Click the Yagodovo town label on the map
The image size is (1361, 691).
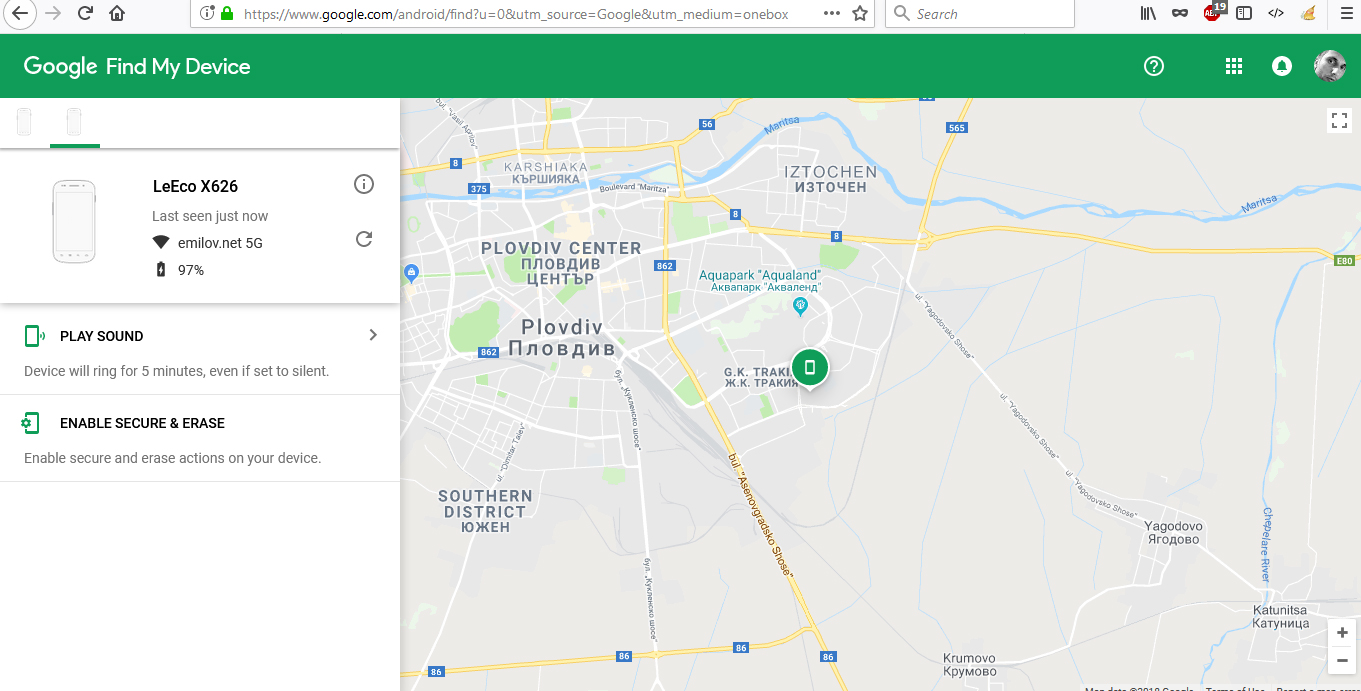click(x=1173, y=532)
